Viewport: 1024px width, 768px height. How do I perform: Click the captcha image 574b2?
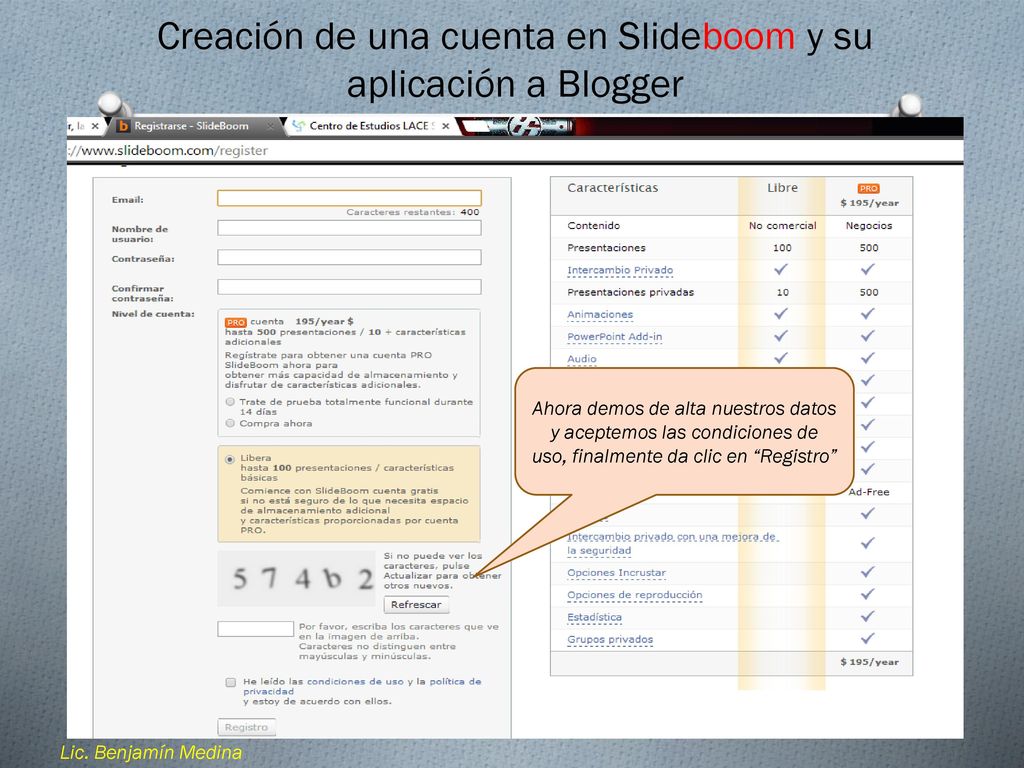click(296, 578)
